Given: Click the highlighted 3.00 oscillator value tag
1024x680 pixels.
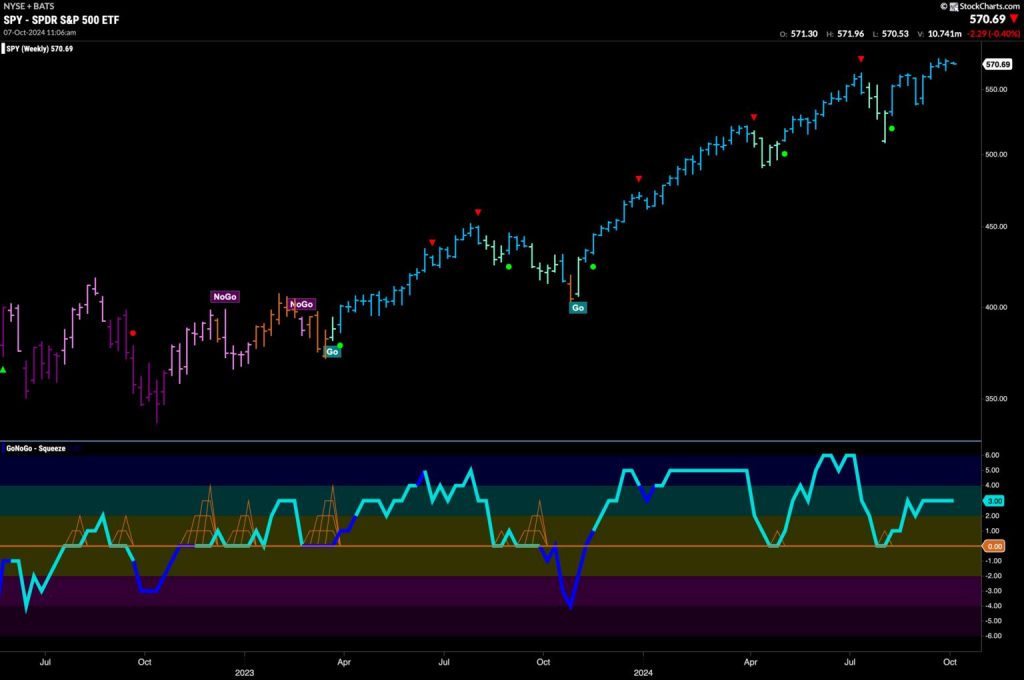Looking at the screenshot, I should point(994,501).
